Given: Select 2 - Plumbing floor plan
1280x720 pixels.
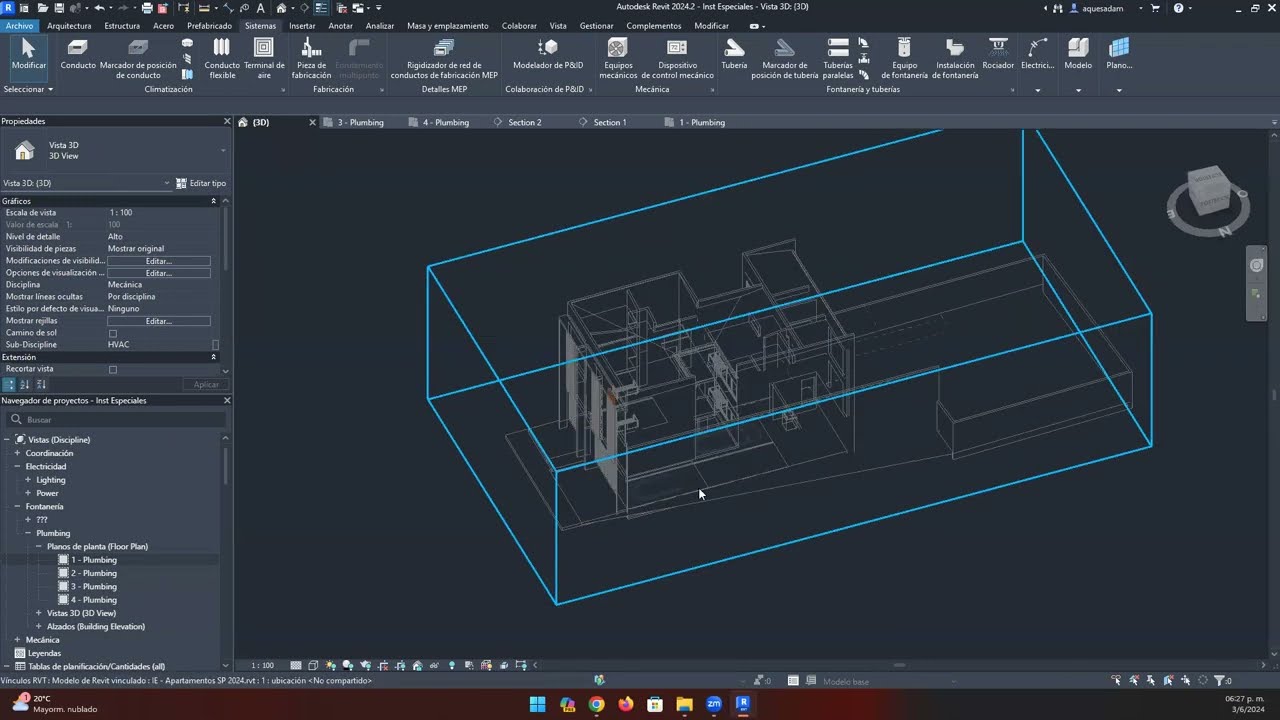Looking at the screenshot, I should 94,573.
